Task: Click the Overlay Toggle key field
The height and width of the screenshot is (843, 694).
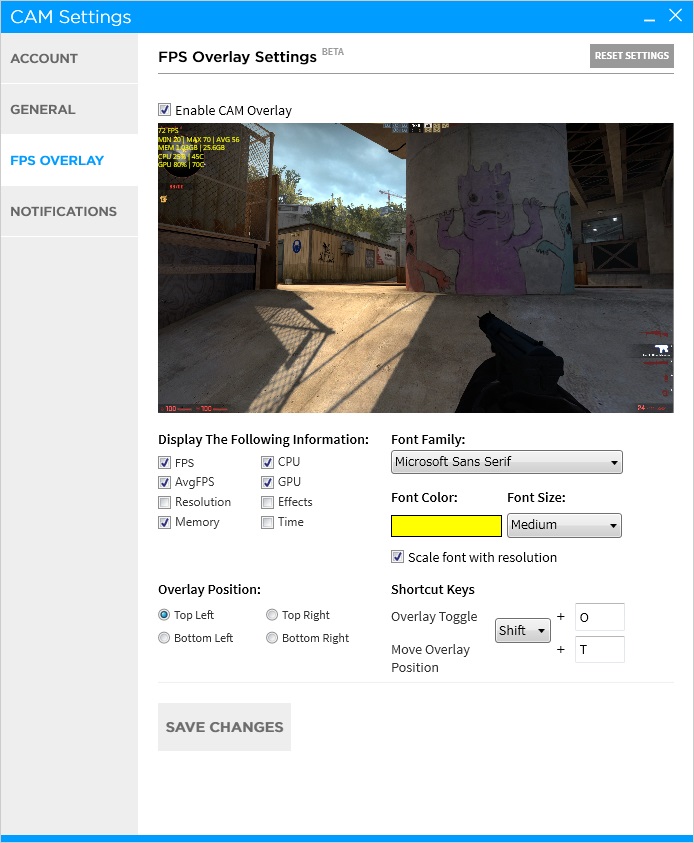Action: pyautogui.click(x=599, y=617)
